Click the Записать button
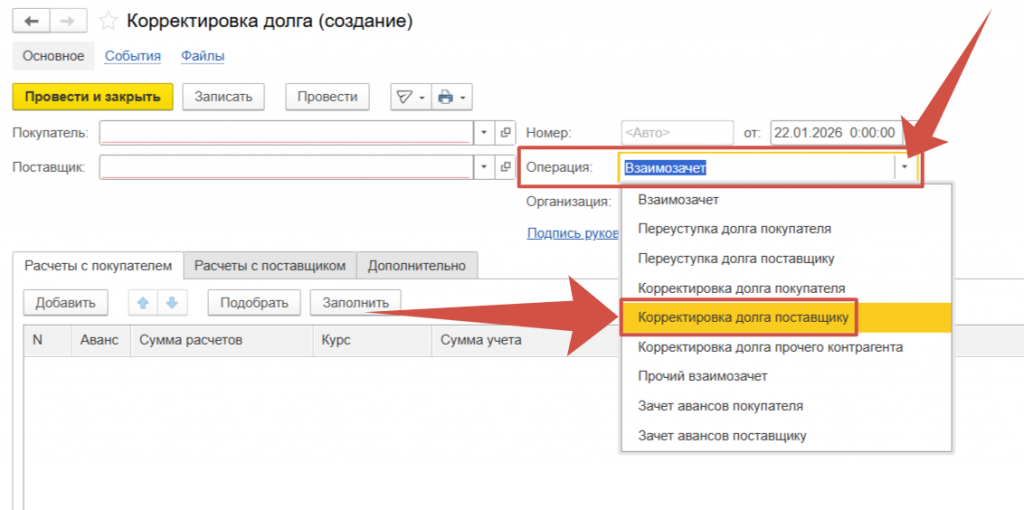This screenshot has width=1024, height=510. 223,97
